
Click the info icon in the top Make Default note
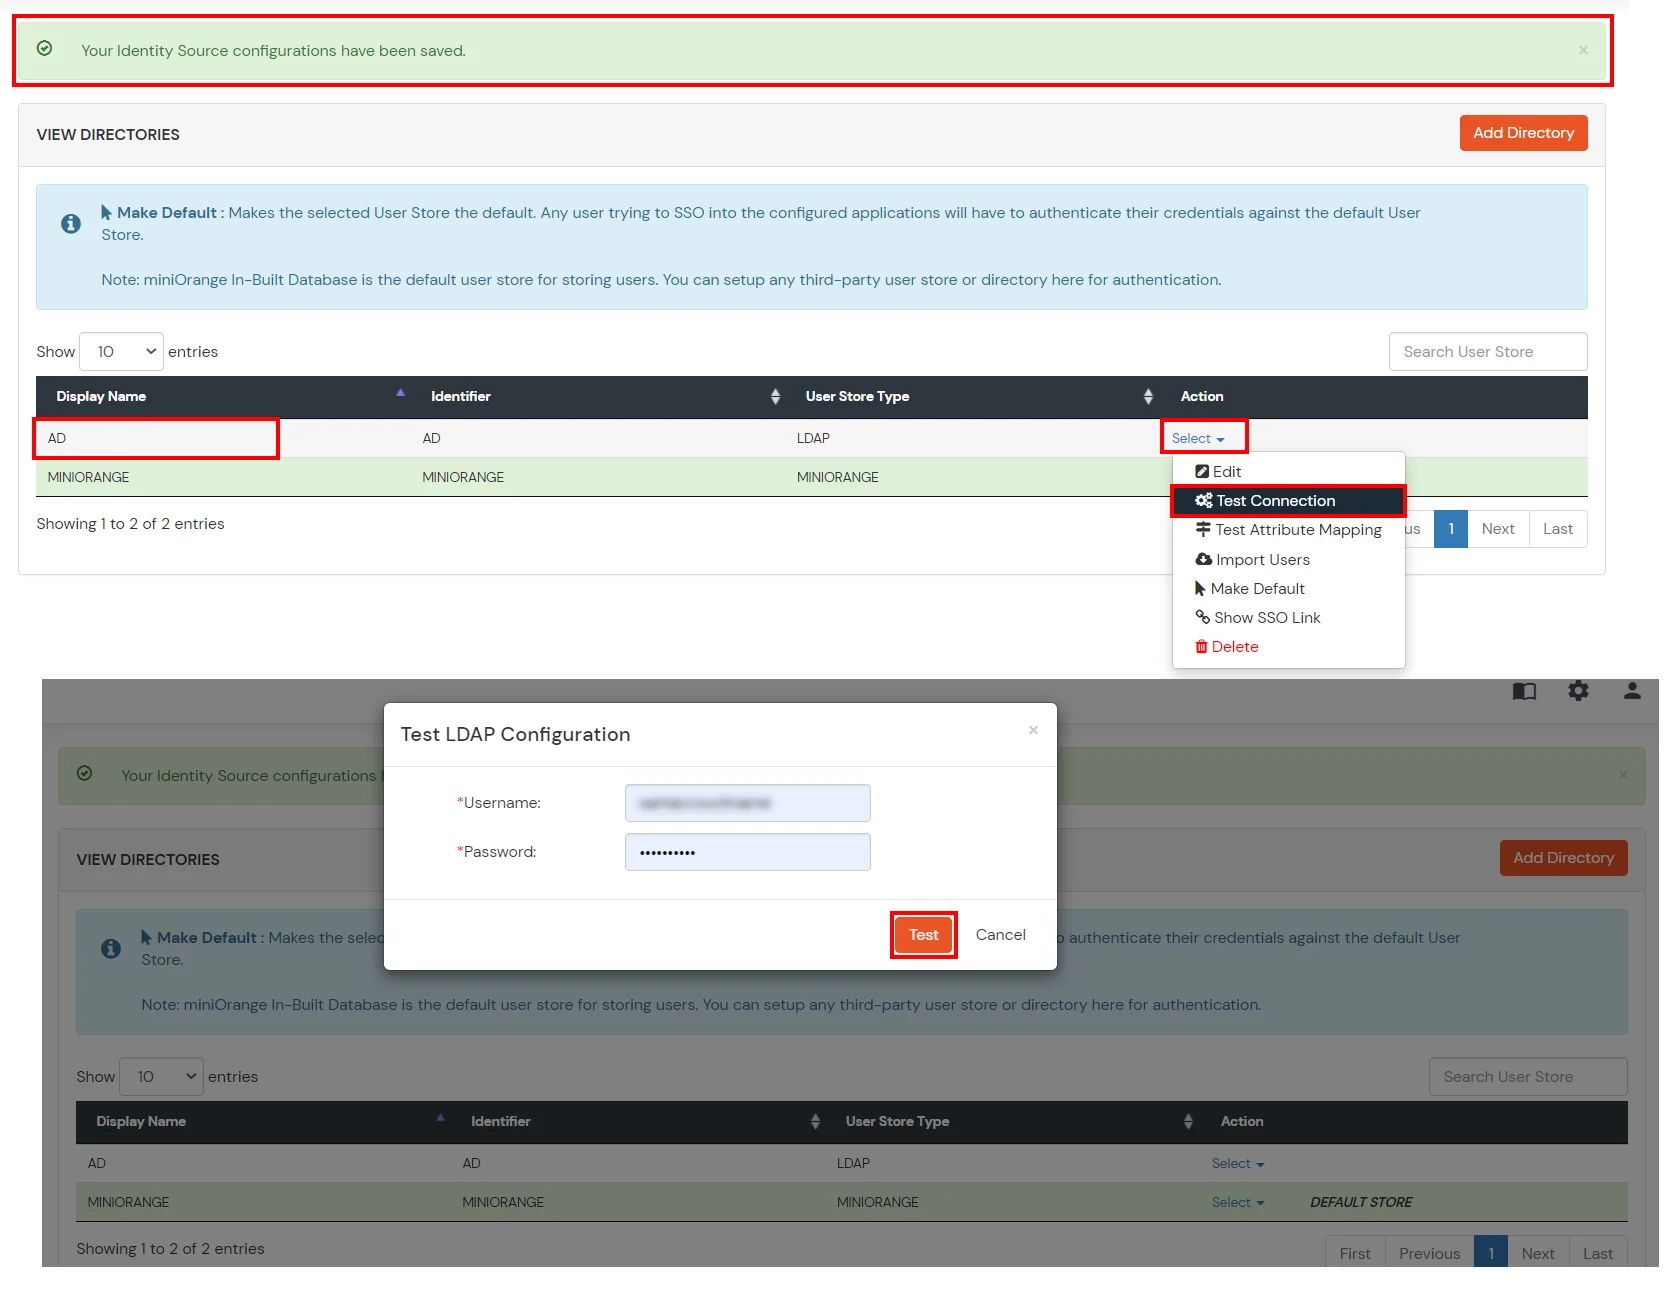point(71,224)
